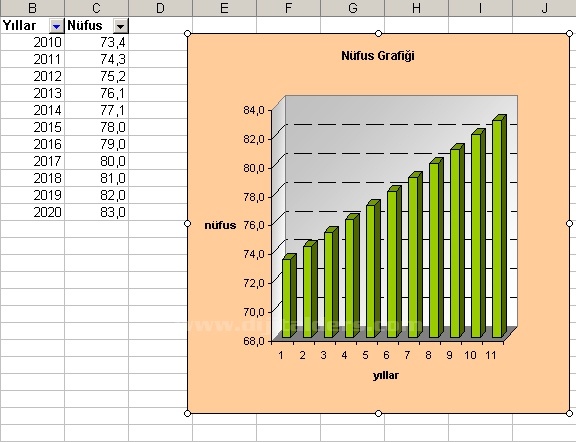Select the first green bar labeled 1
Image resolution: width=576 pixels, height=442 pixels.
tap(289, 296)
